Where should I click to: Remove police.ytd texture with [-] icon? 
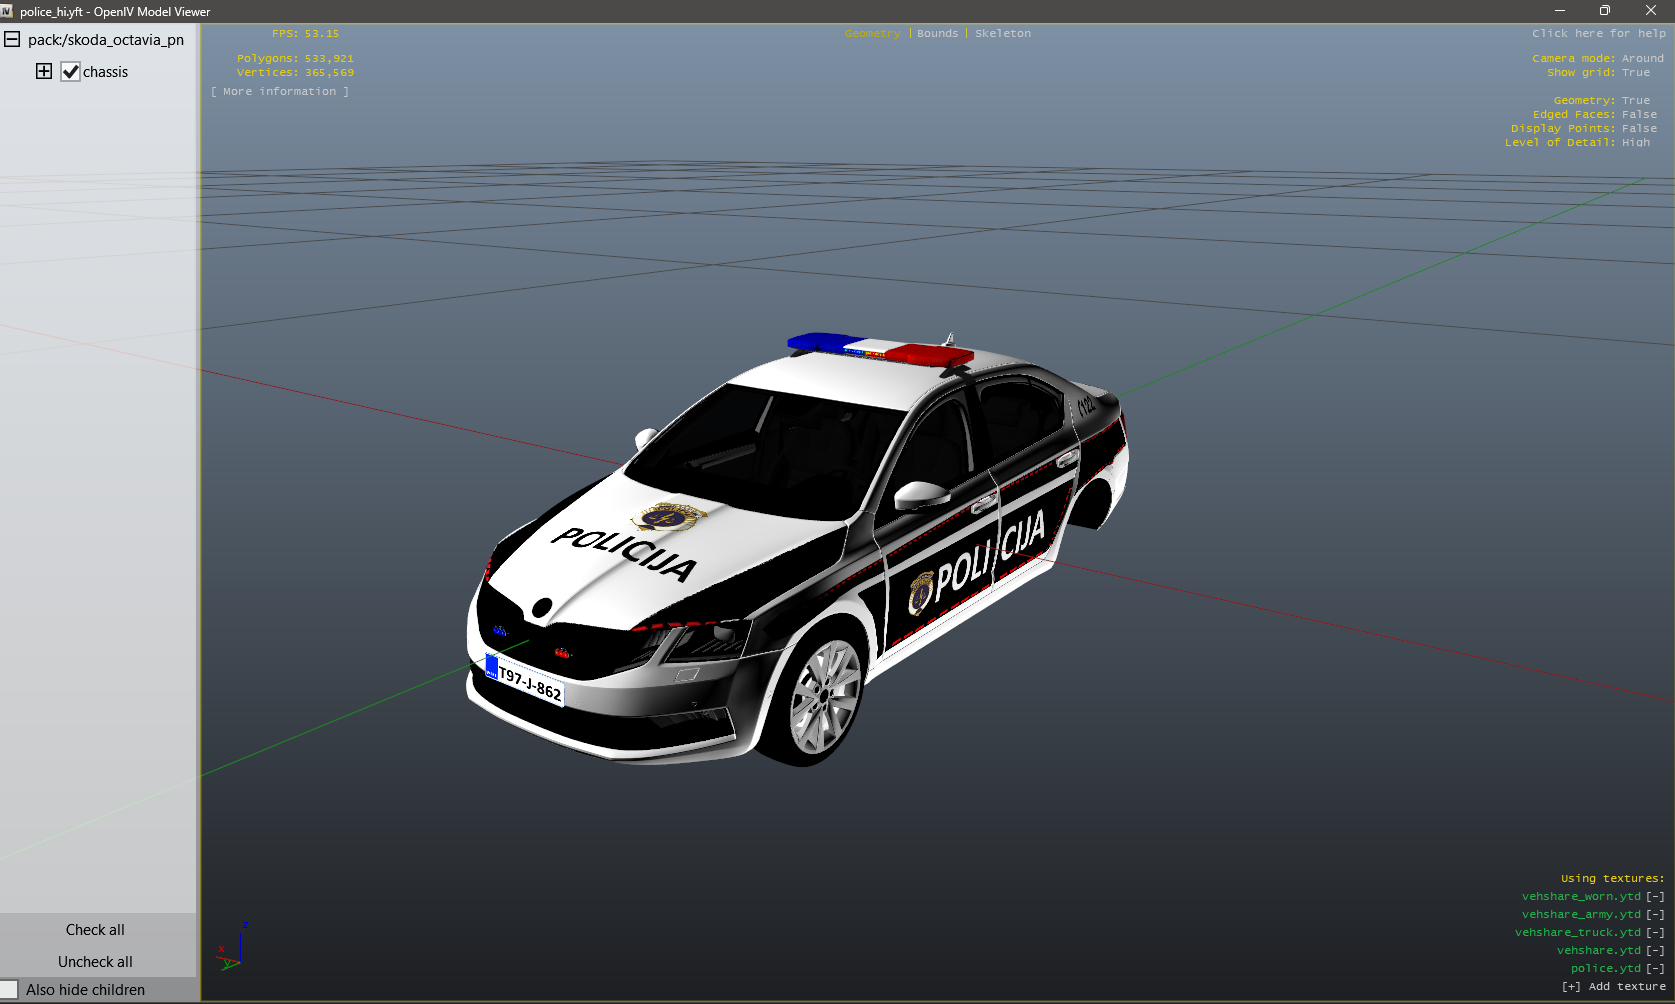1655,968
